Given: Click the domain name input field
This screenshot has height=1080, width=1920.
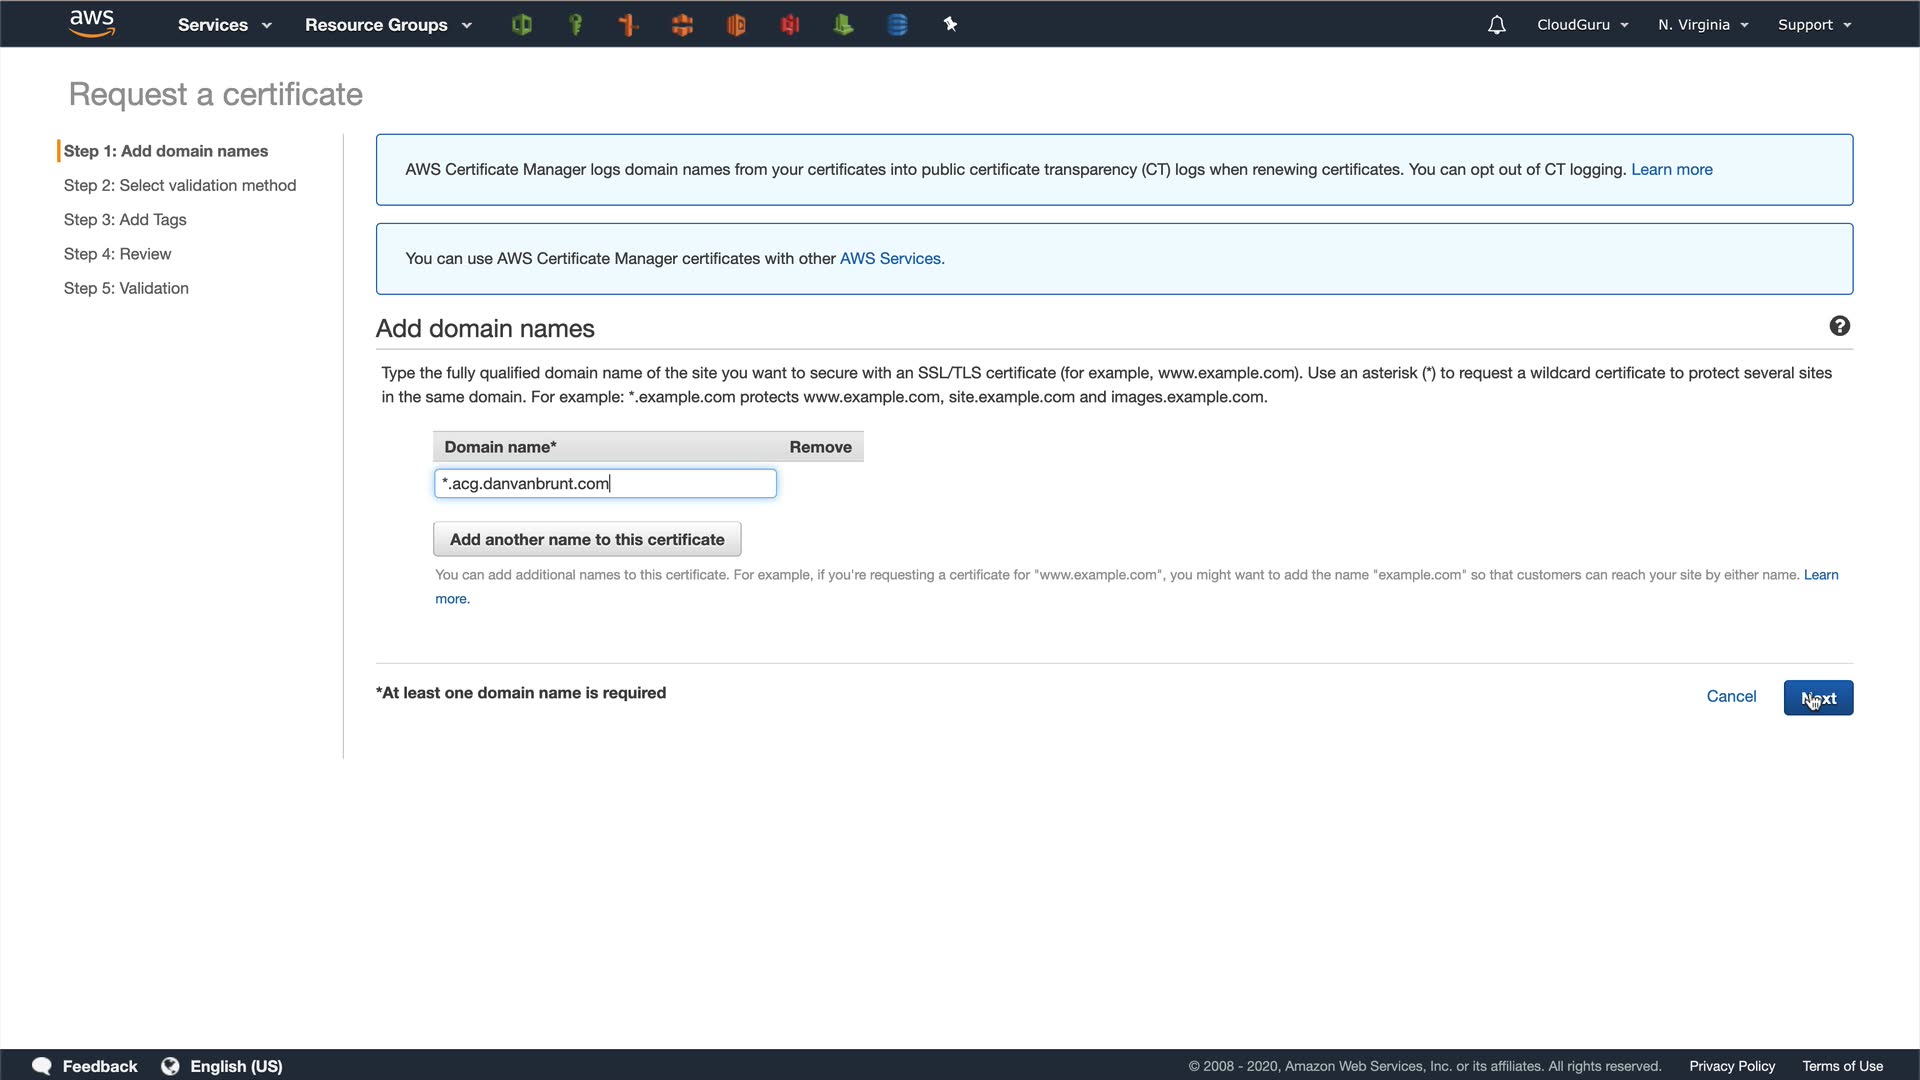Looking at the screenshot, I should [x=605, y=484].
